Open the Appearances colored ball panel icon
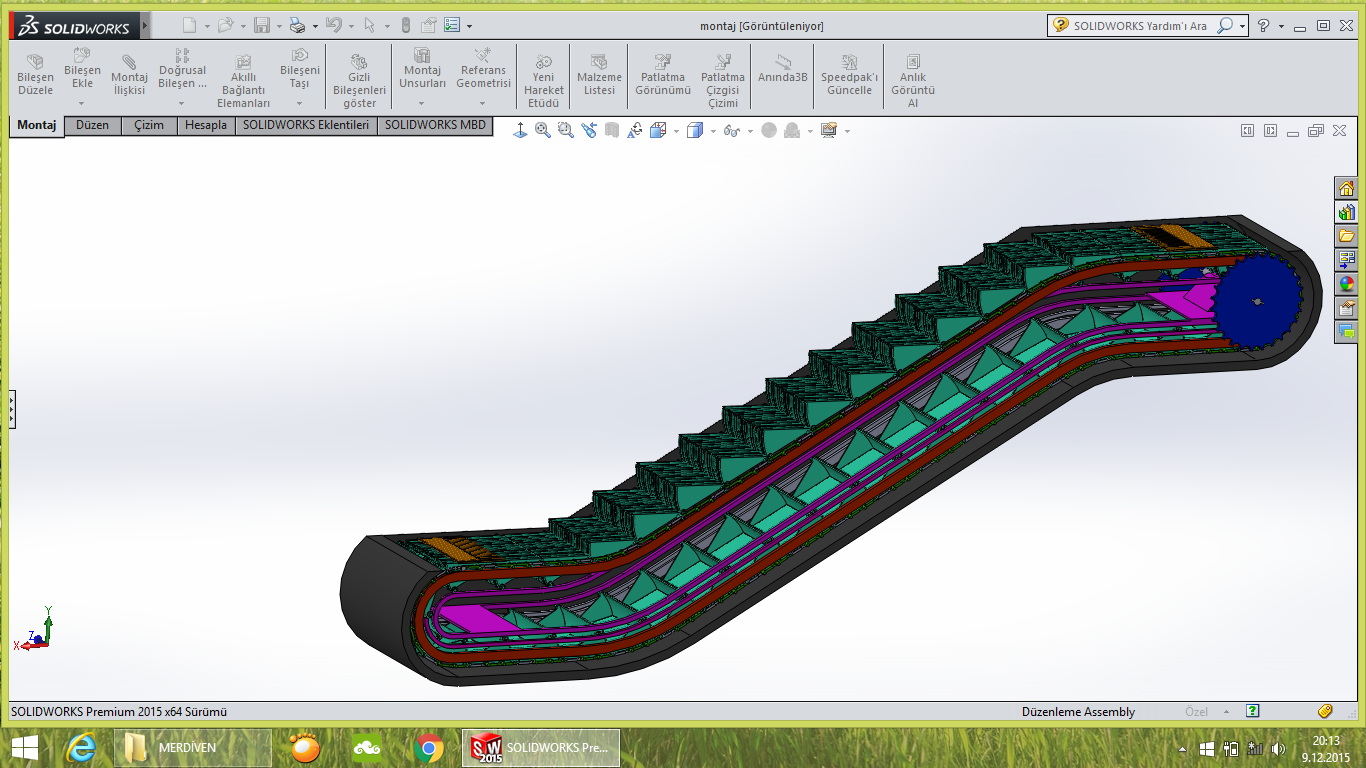The width and height of the screenshot is (1366, 768). click(x=1346, y=284)
